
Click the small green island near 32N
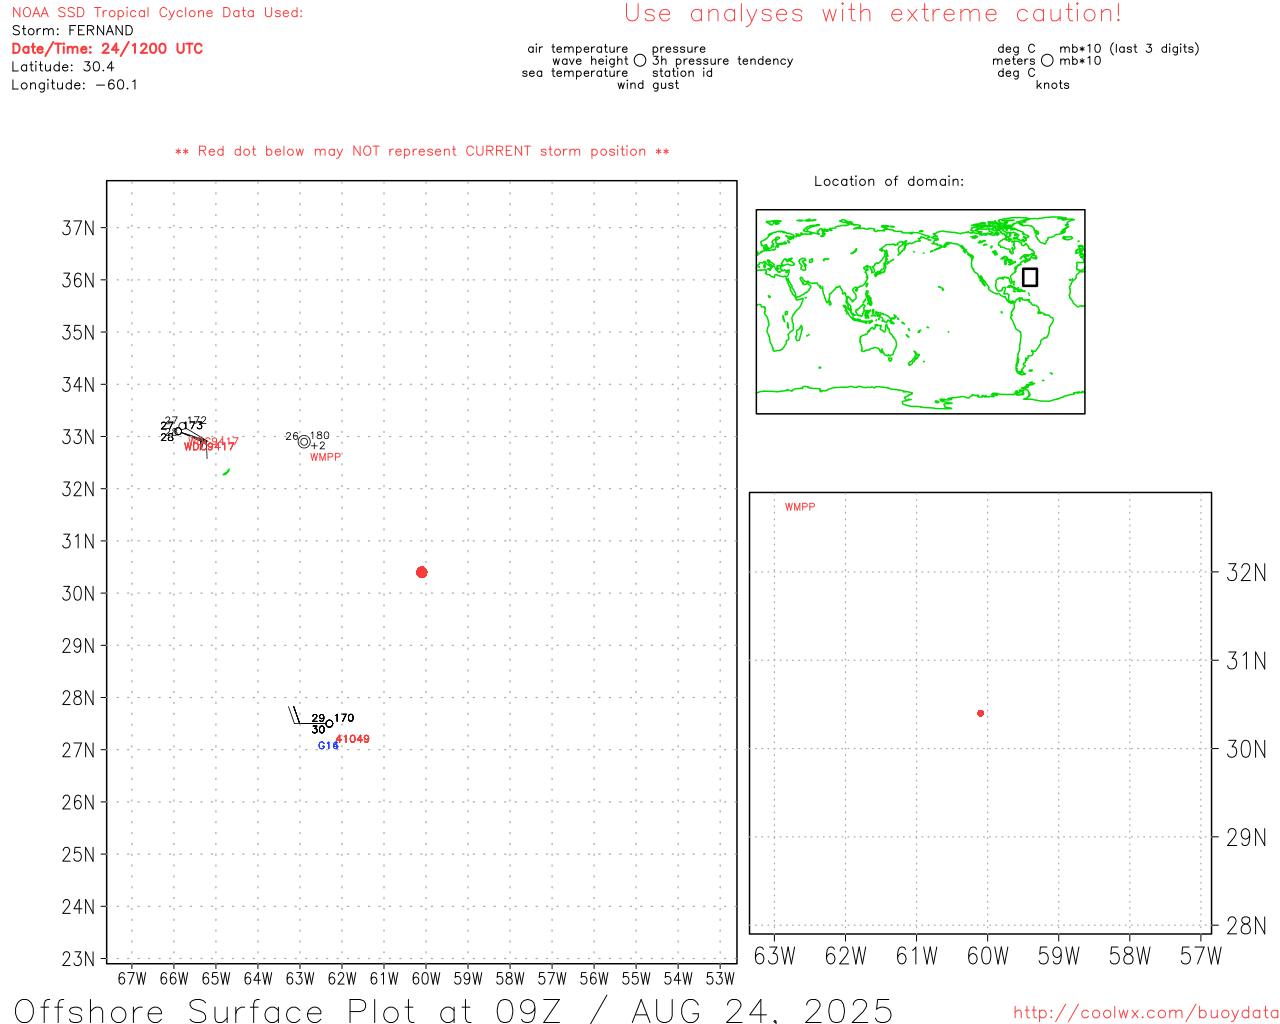click(x=226, y=472)
